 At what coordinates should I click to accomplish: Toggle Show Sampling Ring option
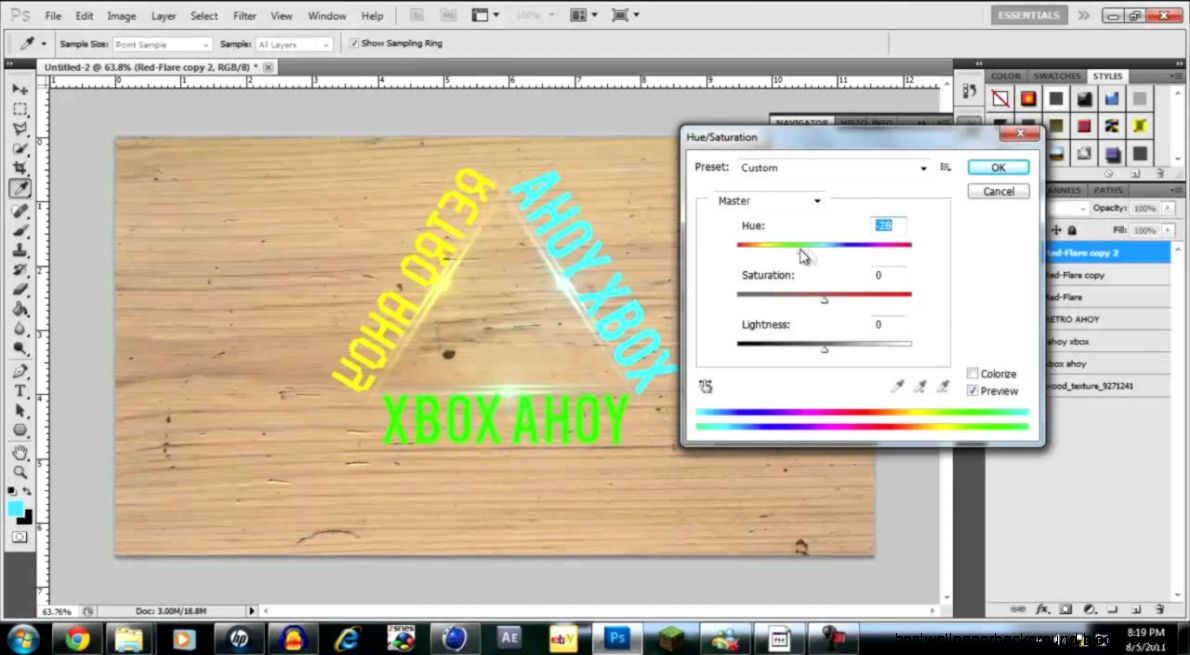[x=354, y=43]
